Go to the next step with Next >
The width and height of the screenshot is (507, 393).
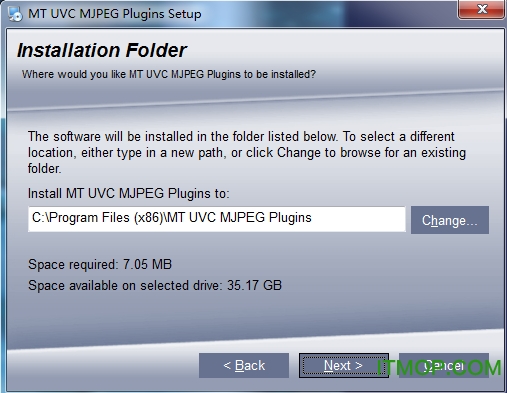(344, 365)
